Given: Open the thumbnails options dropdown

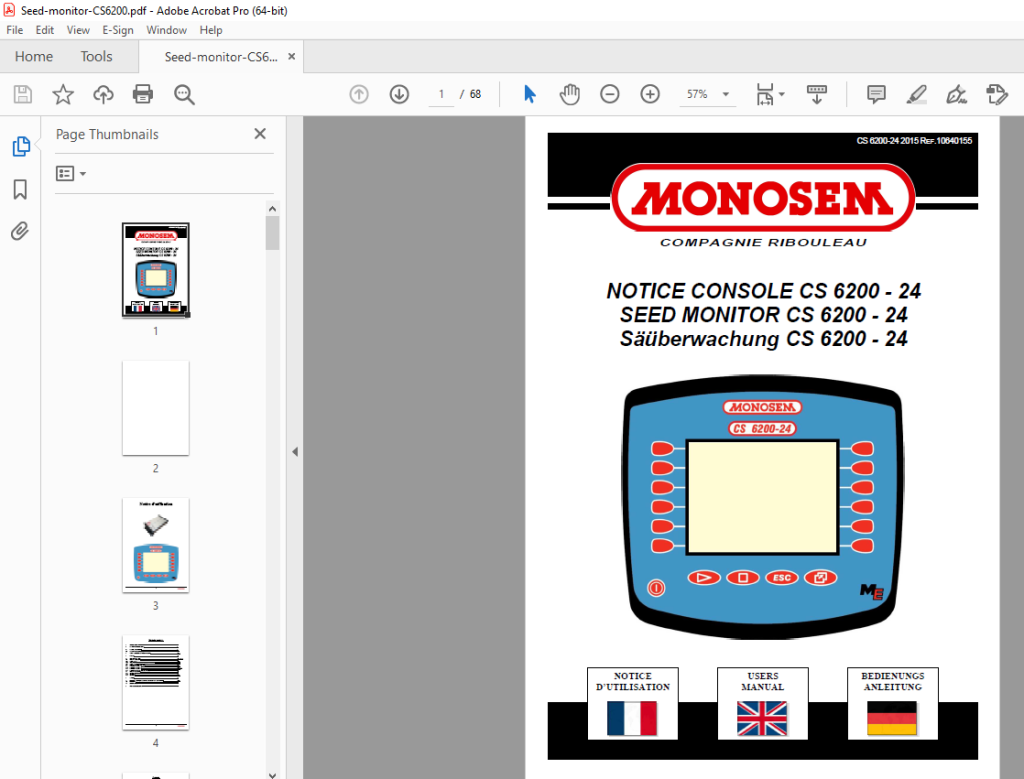Looking at the screenshot, I should pyautogui.click(x=71, y=174).
